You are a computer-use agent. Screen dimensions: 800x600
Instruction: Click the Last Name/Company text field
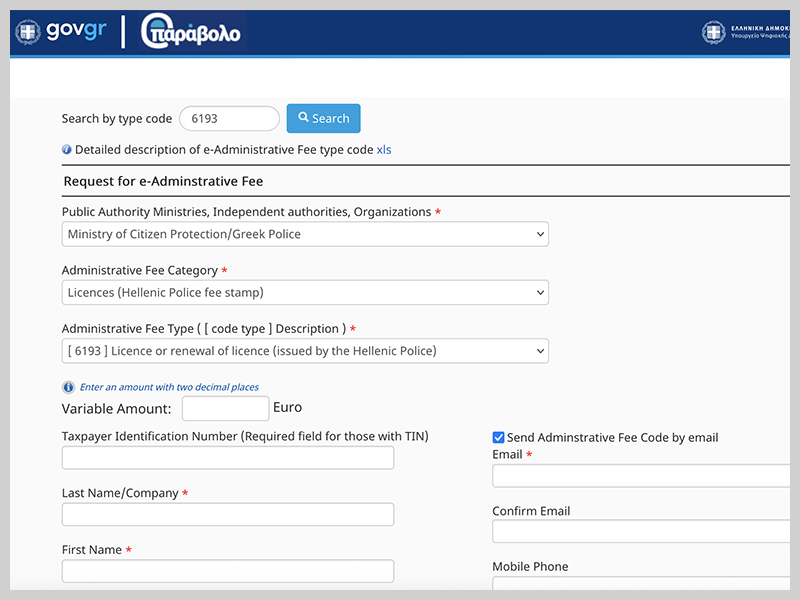[x=228, y=514]
